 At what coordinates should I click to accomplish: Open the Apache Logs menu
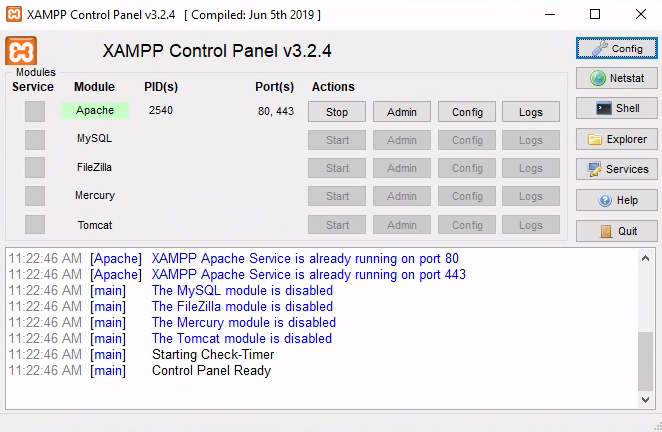tap(531, 112)
